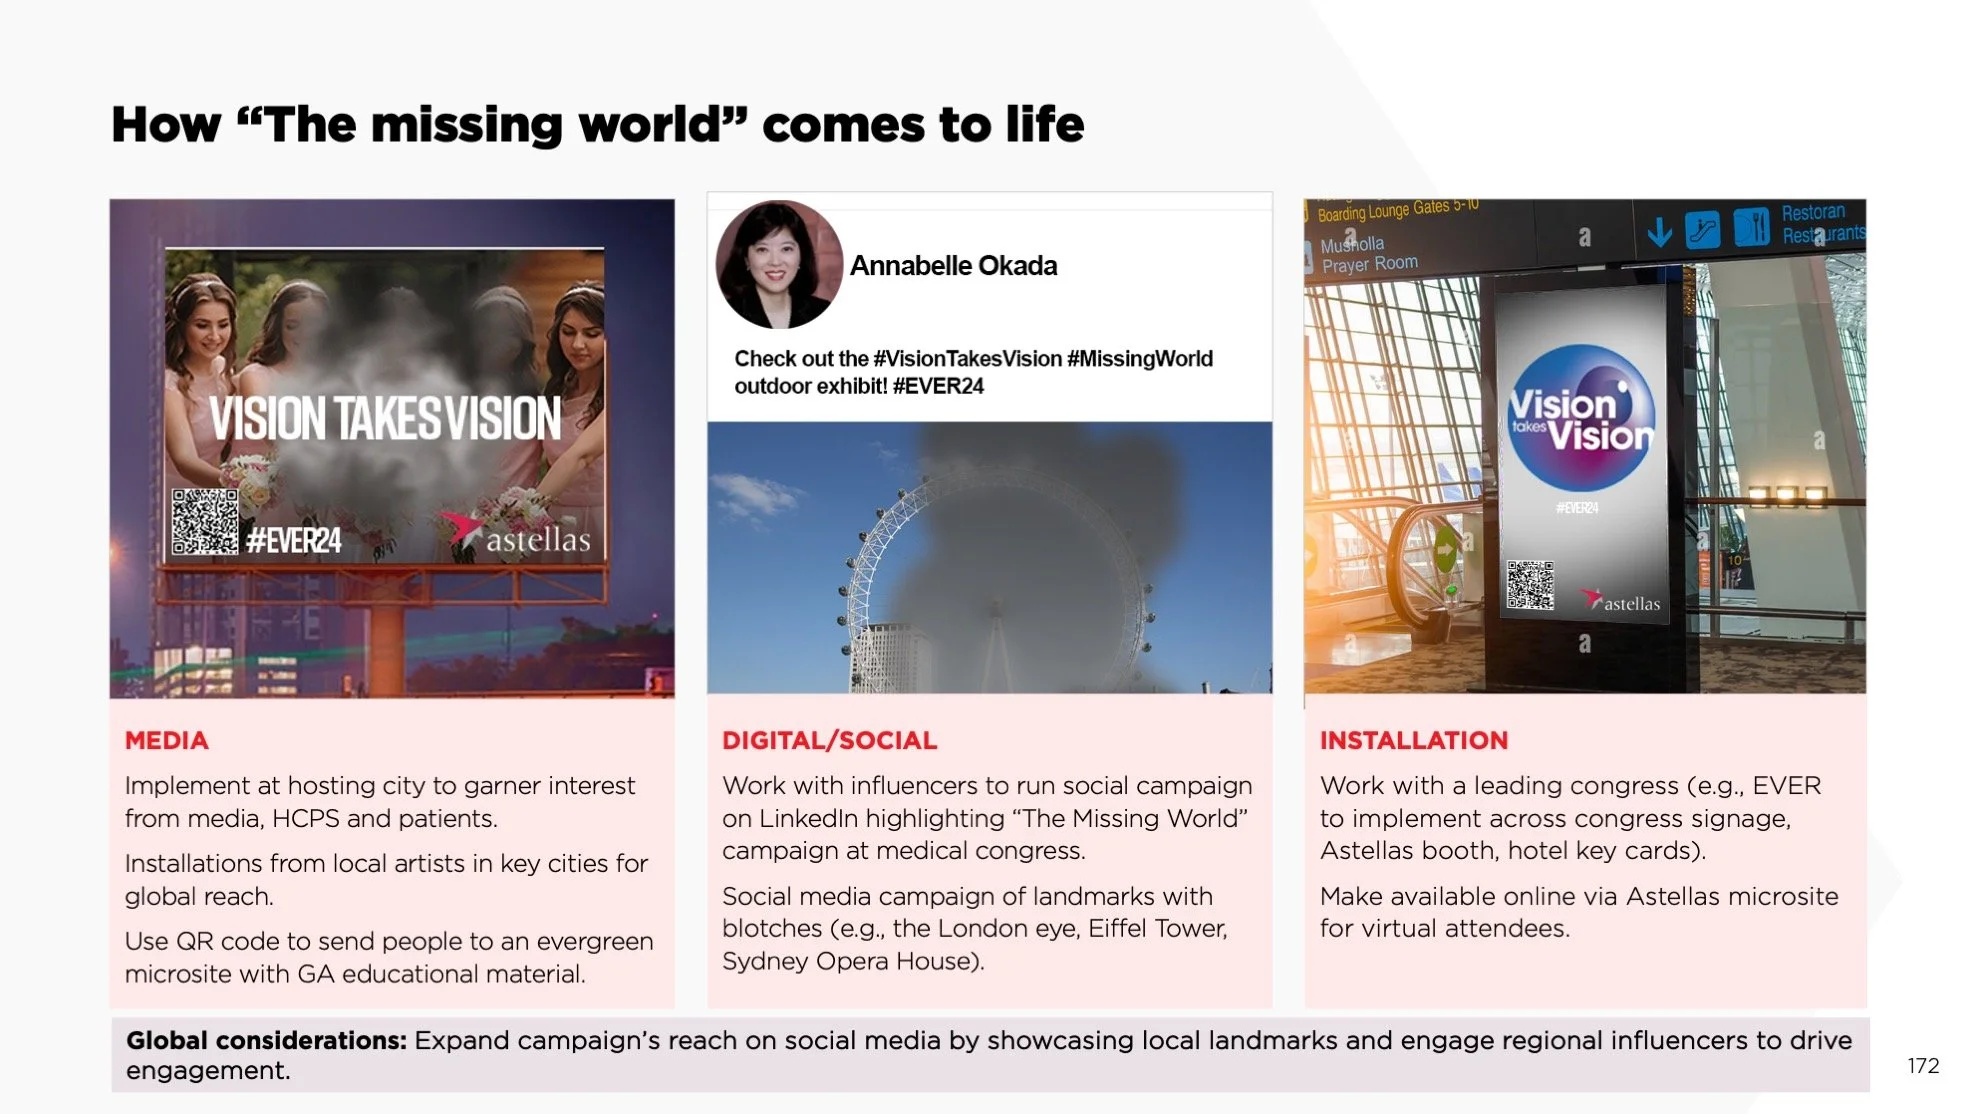The height and width of the screenshot is (1114, 1980).
Task: Click the QR code on the airport kiosk
Action: pos(1530,585)
